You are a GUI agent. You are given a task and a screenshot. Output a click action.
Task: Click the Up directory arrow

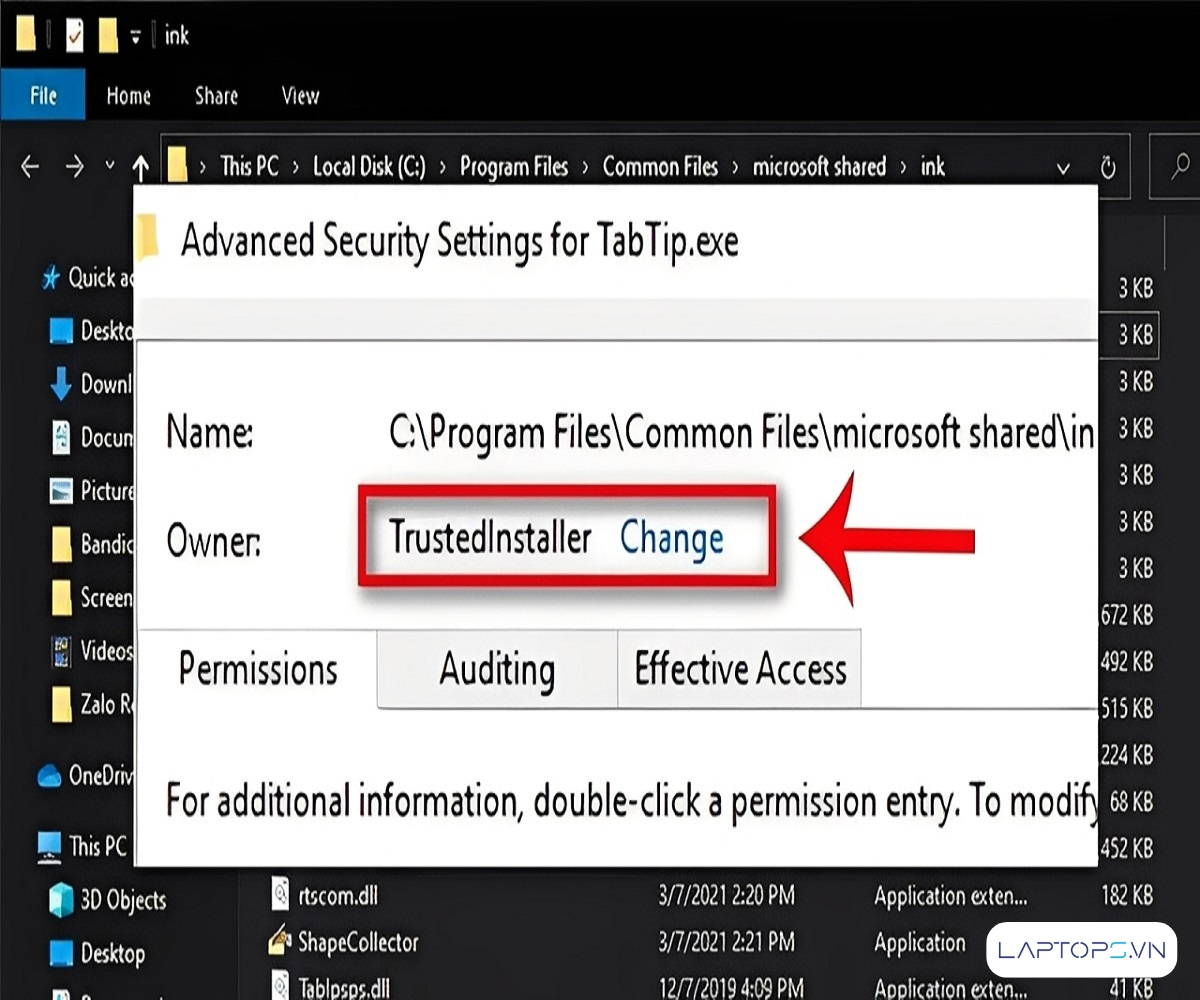pyautogui.click(x=141, y=167)
